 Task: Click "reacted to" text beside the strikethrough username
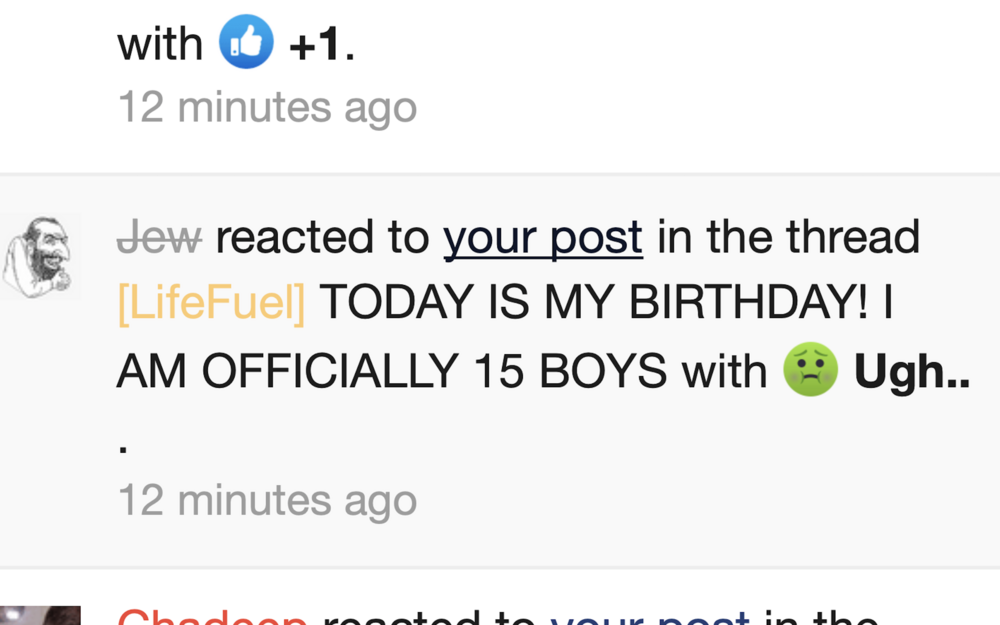[x=323, y=239]
